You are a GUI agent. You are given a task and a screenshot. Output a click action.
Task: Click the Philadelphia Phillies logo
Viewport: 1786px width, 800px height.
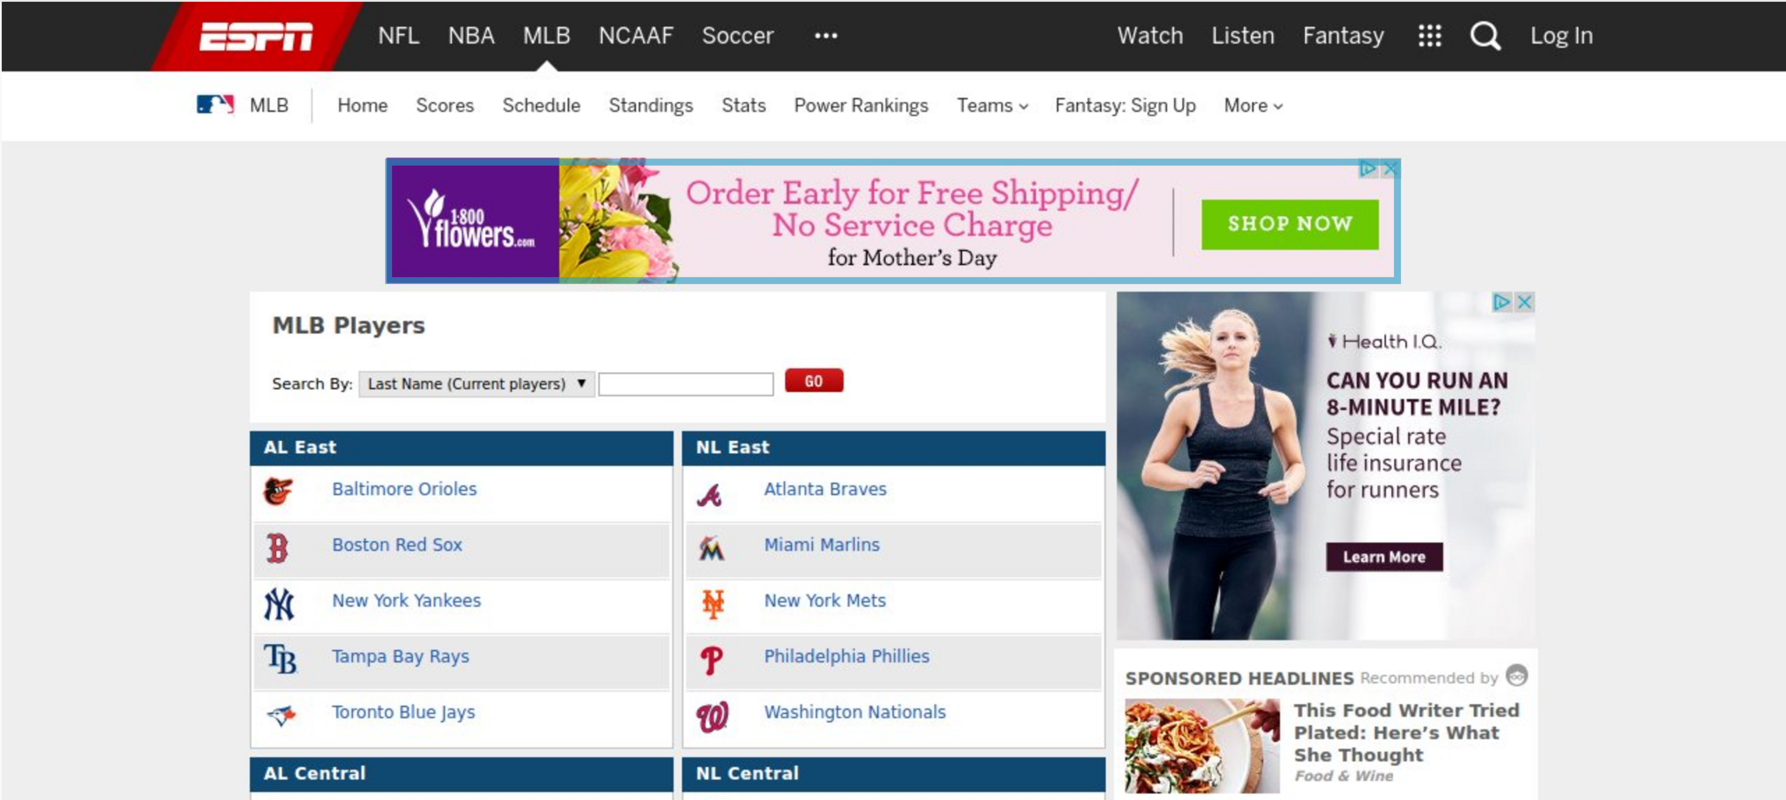tap(711, 659)
